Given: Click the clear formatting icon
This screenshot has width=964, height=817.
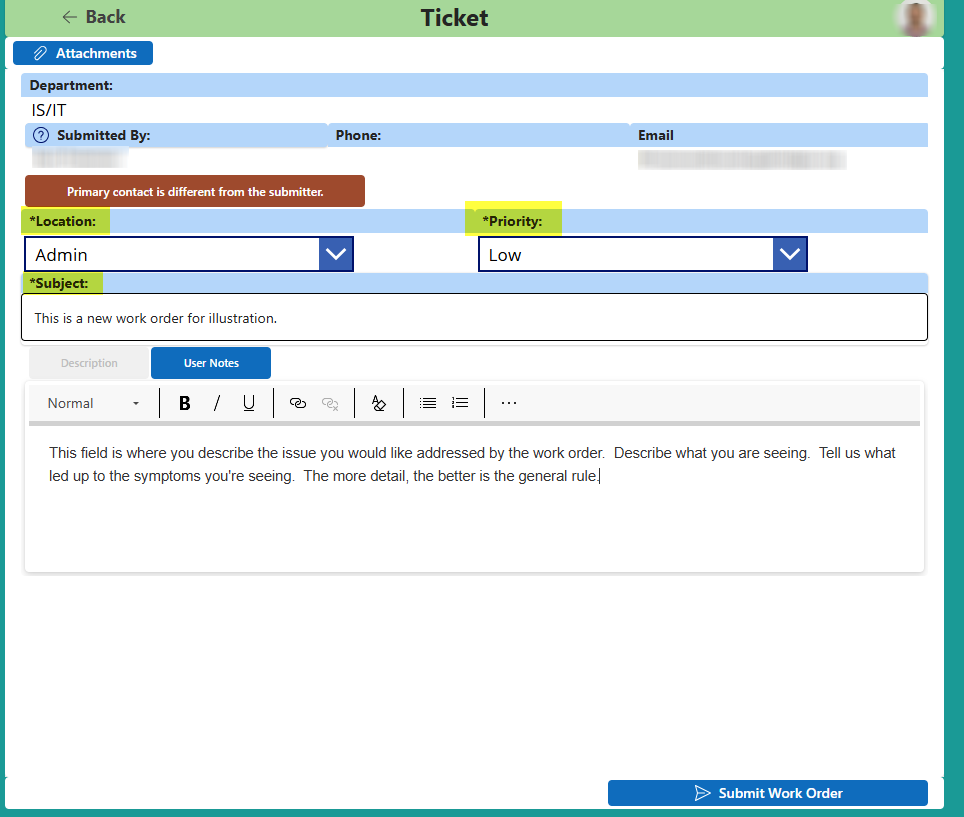Looking at the screenshot, I should [378, 403].
